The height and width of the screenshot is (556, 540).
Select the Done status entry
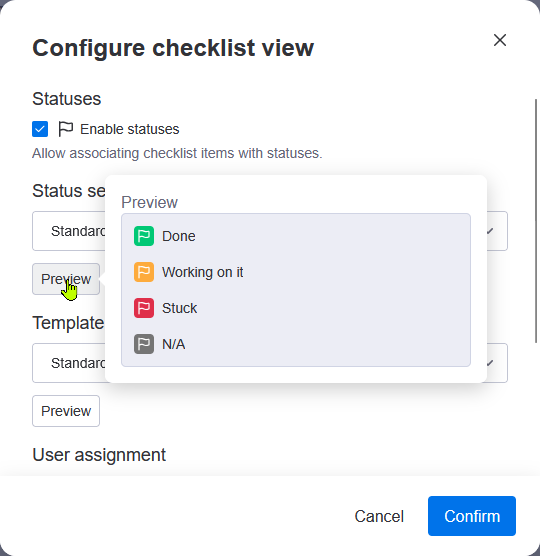(x=296, y=236)
